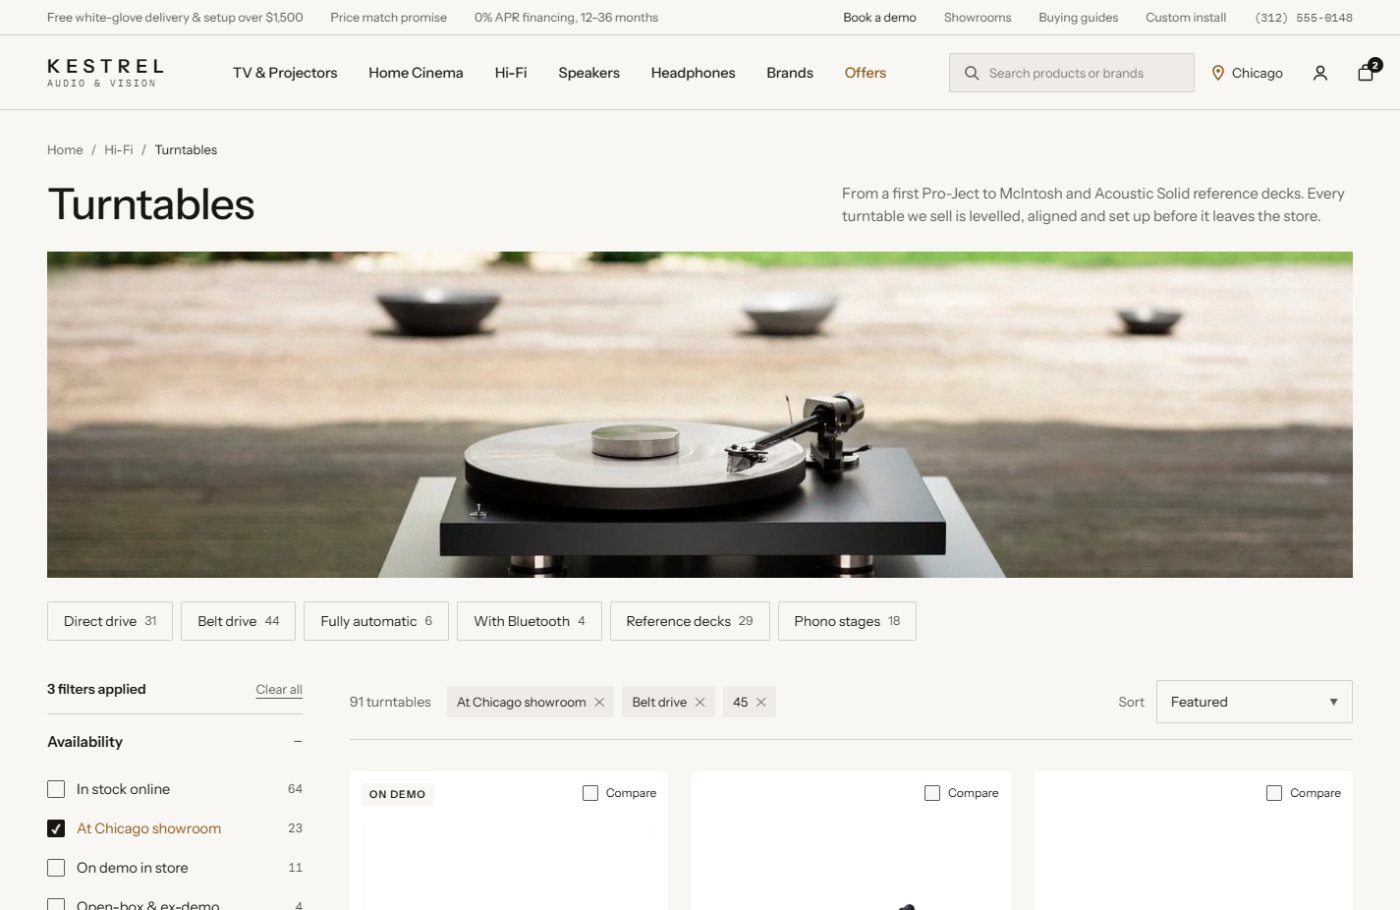Open the Hi-Fi navigation menu
The width and height of the screenshot is (1400, 910).
tap(511, 73)
